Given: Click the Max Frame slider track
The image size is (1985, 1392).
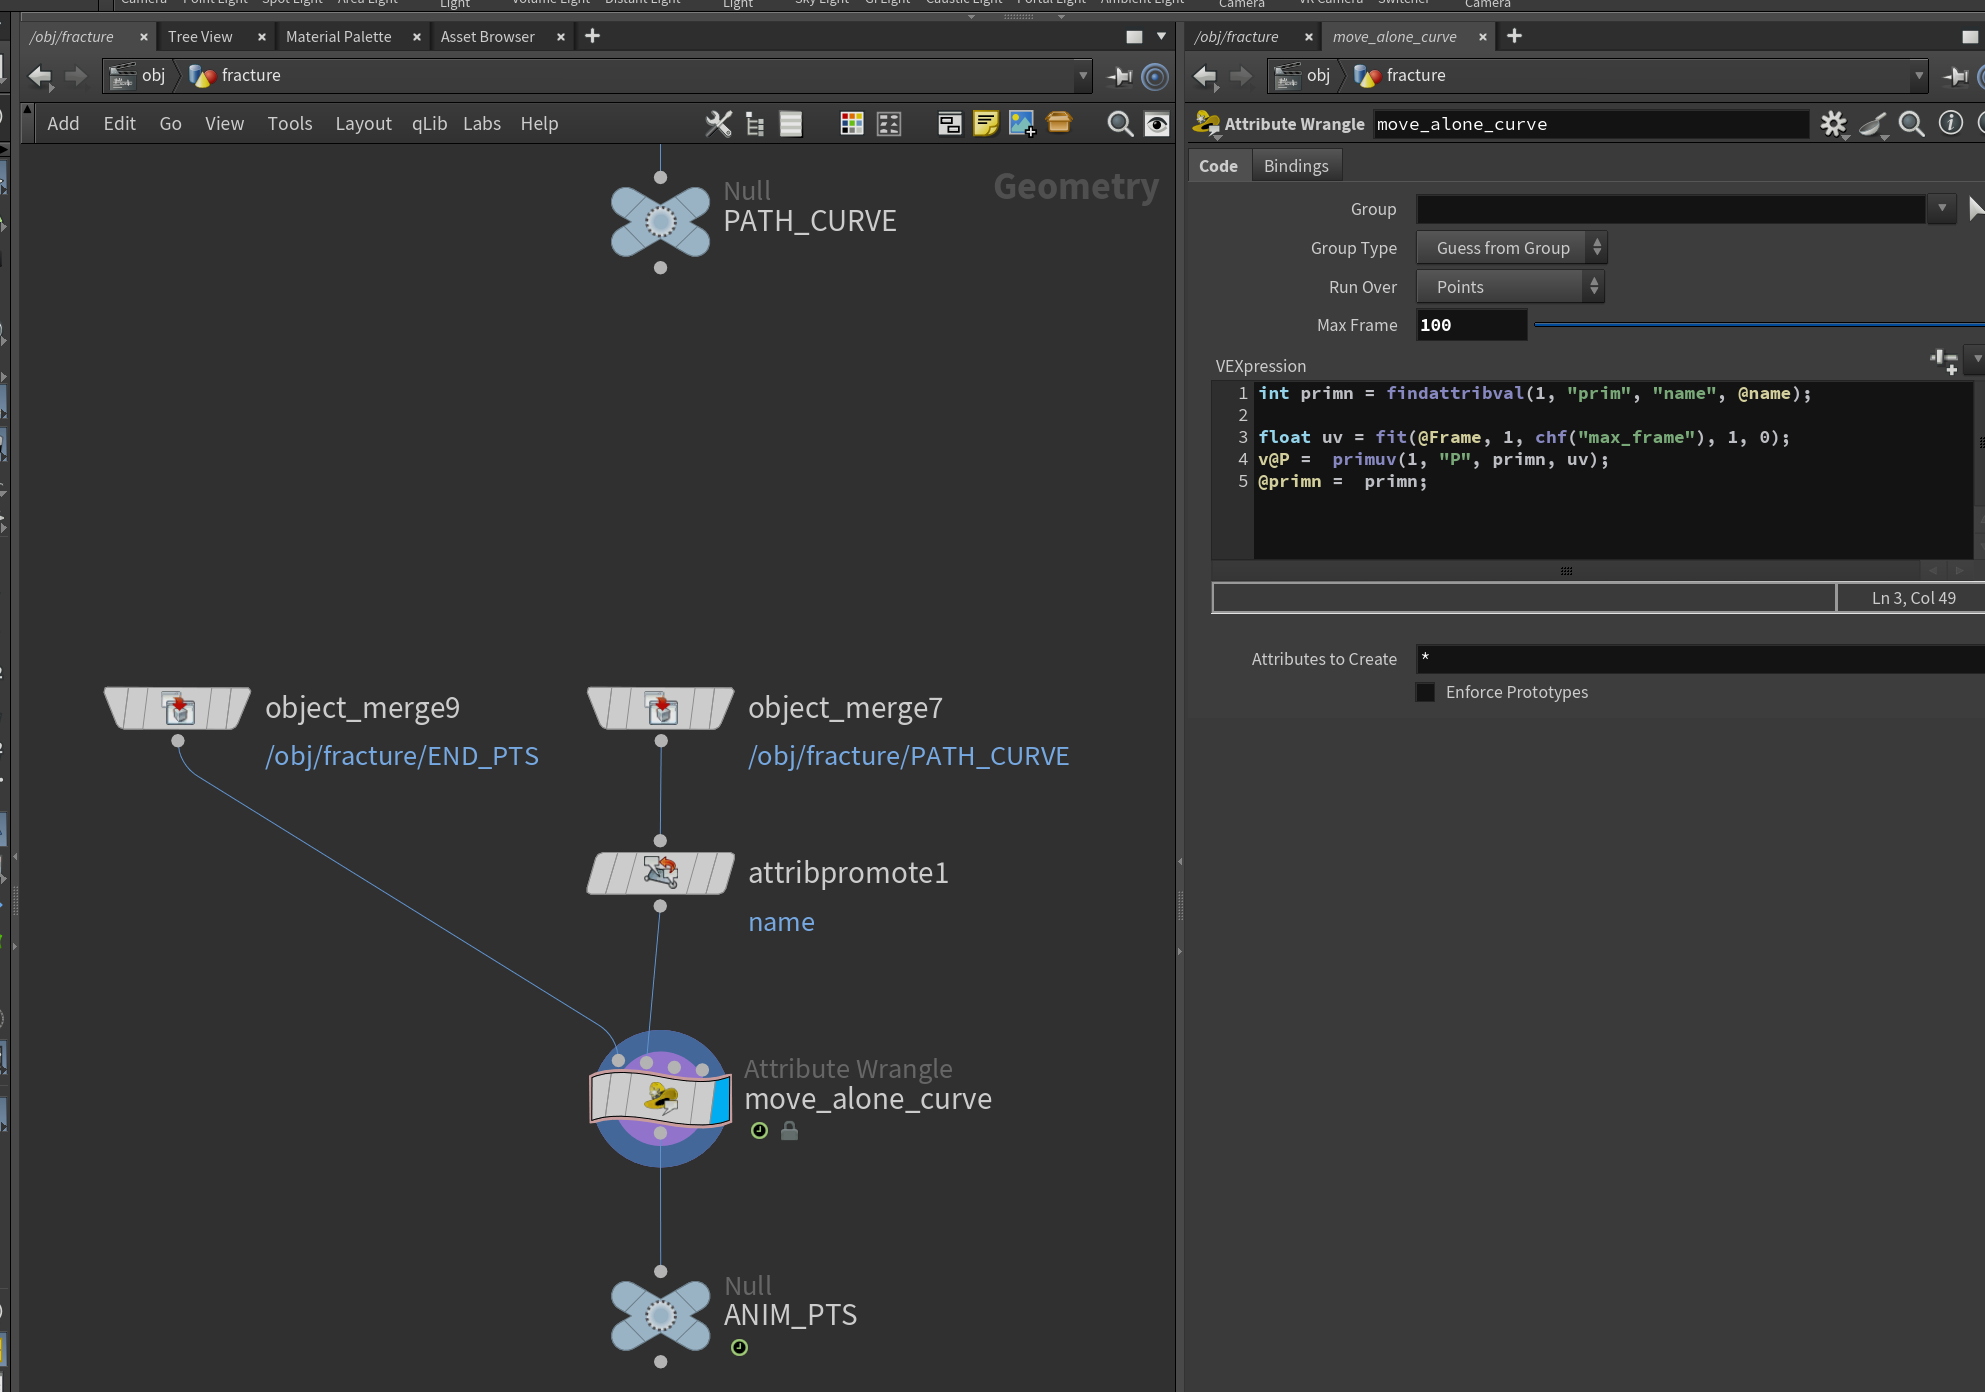Looking at the screenshot, I should [x=1759, y=324].
